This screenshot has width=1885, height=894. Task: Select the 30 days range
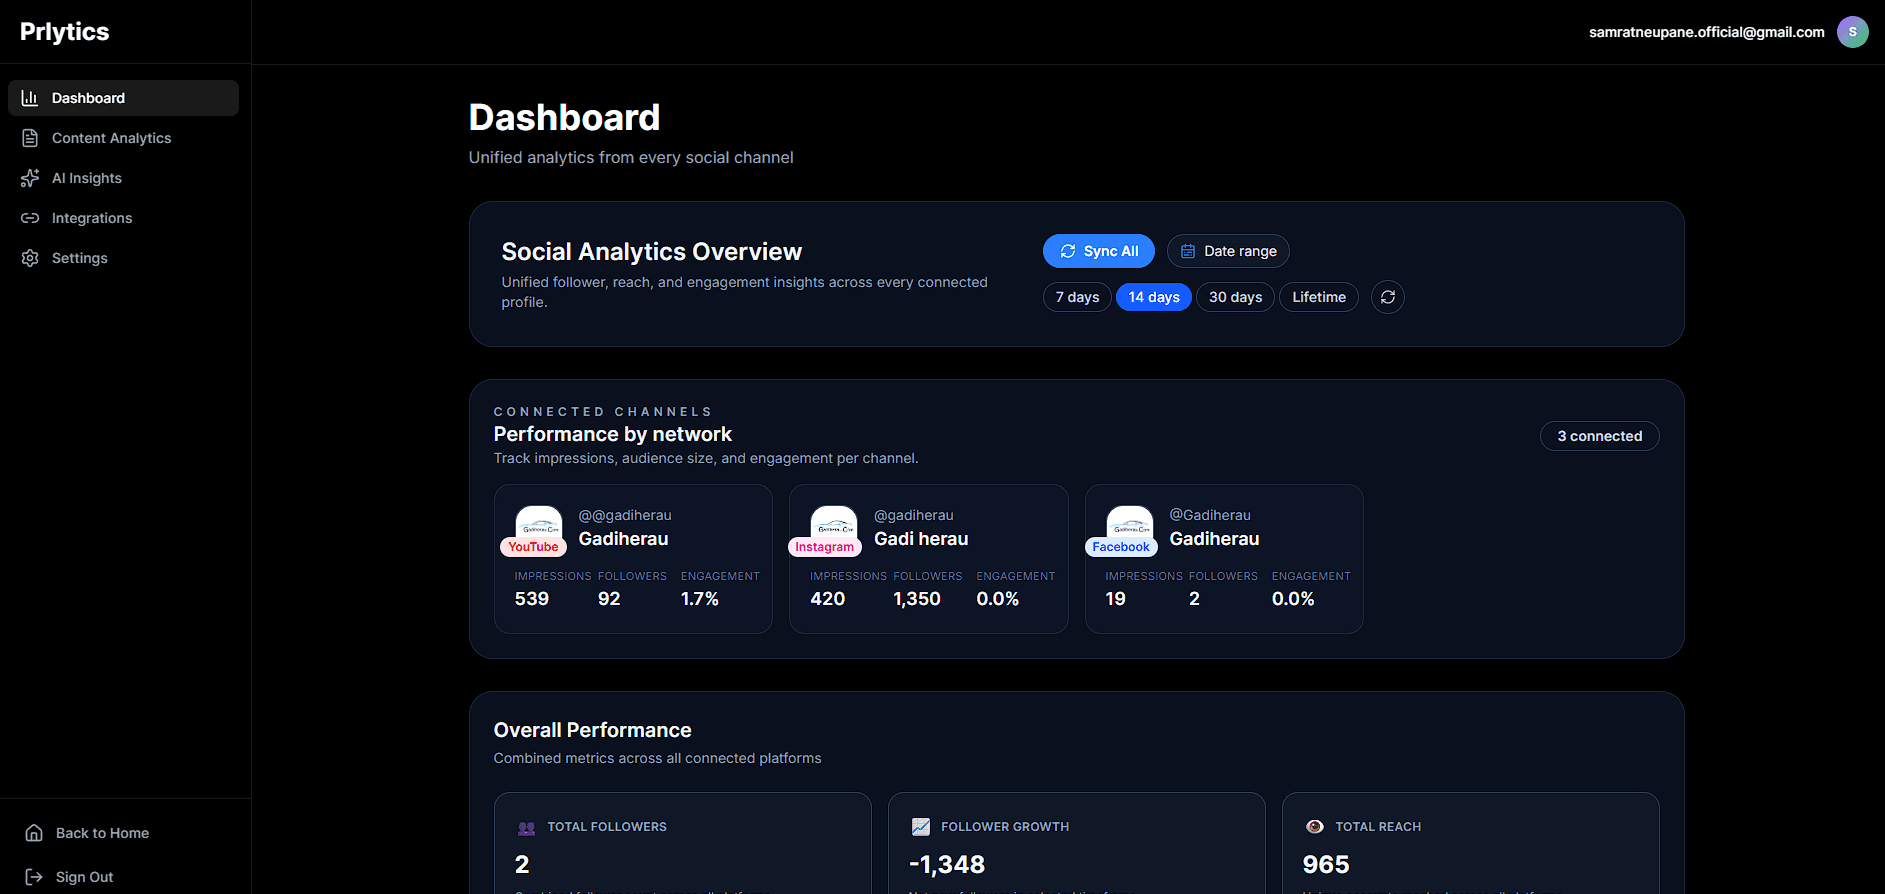[1235, 297]
